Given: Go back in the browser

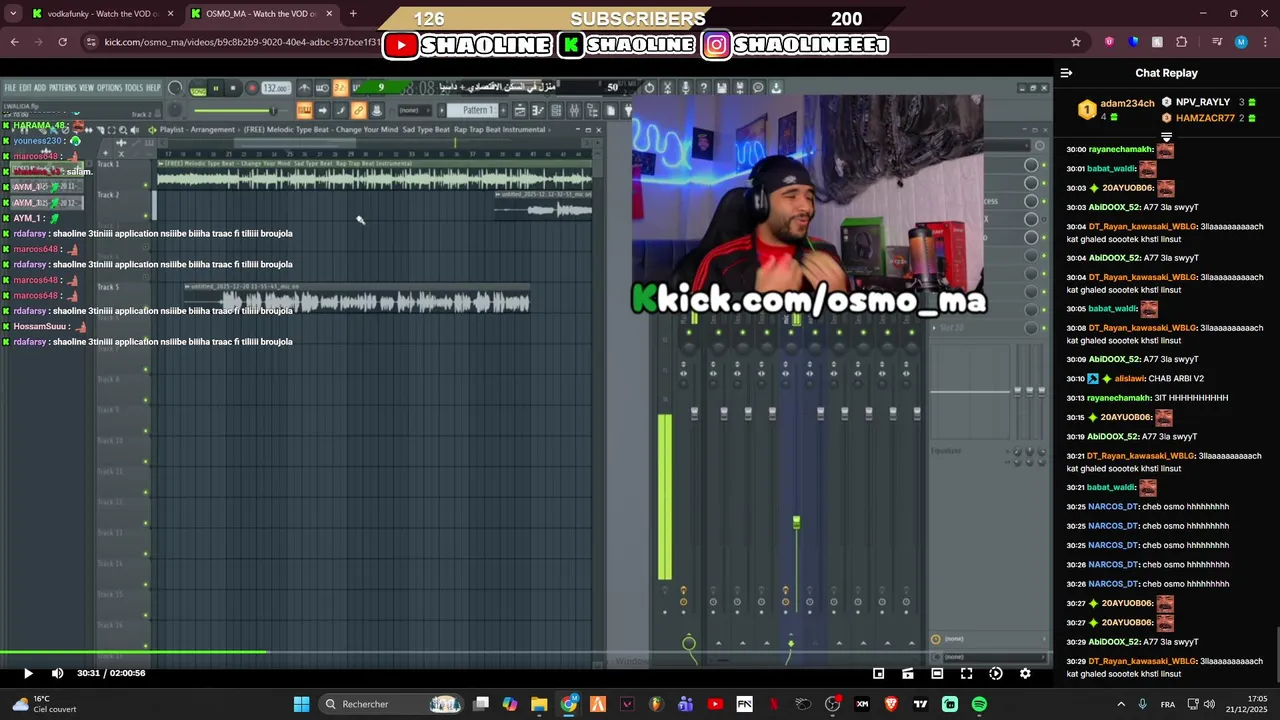Looking at the screenshot, I should point(14,42).
